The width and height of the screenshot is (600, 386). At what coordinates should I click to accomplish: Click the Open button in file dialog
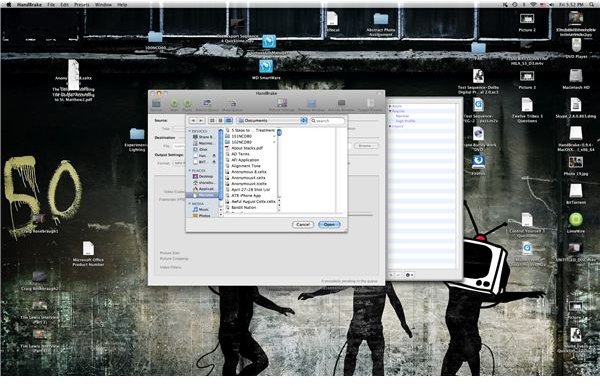pos(329,225)
